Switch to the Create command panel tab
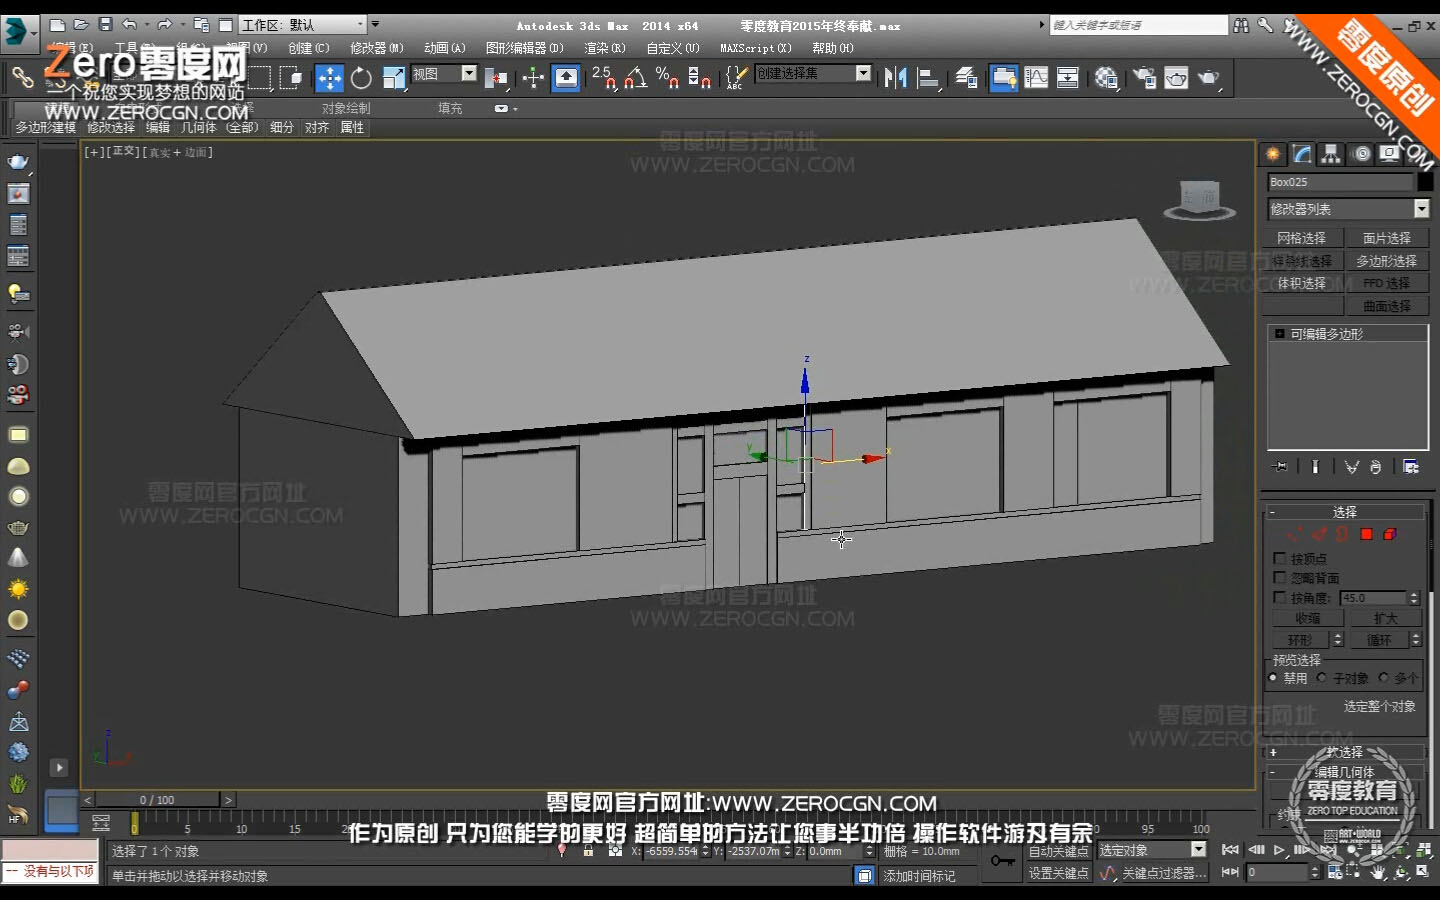The height and width of the screenshot is (900, 1440). click(1273, 154)
